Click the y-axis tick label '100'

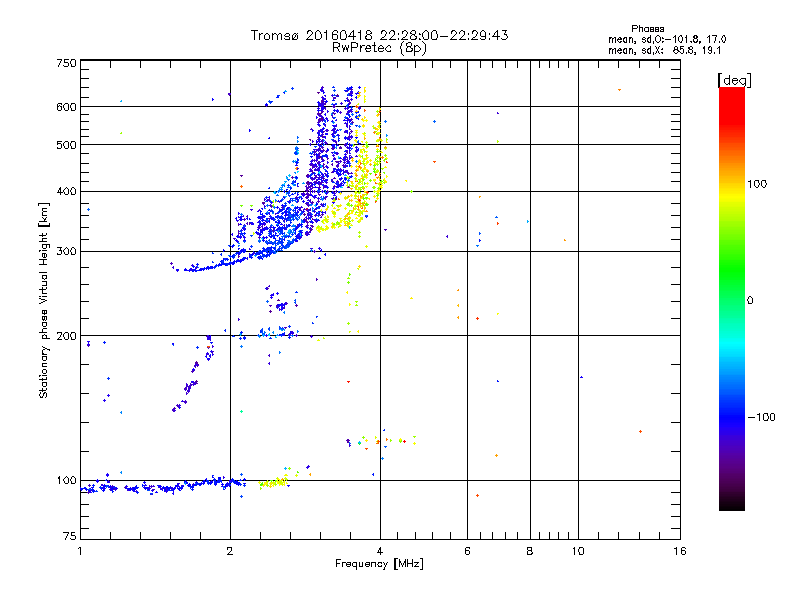66,481
